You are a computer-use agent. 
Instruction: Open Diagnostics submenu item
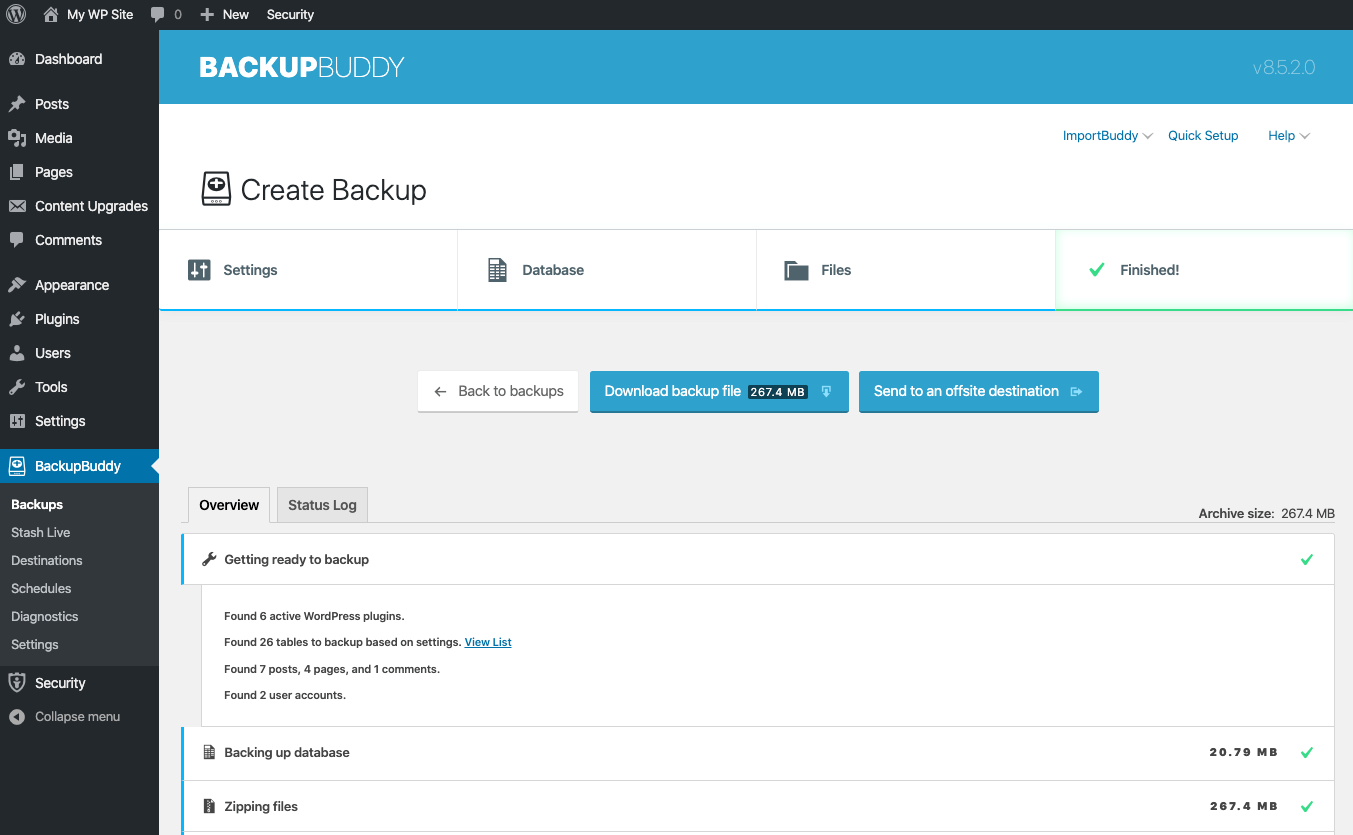point(45,617)
